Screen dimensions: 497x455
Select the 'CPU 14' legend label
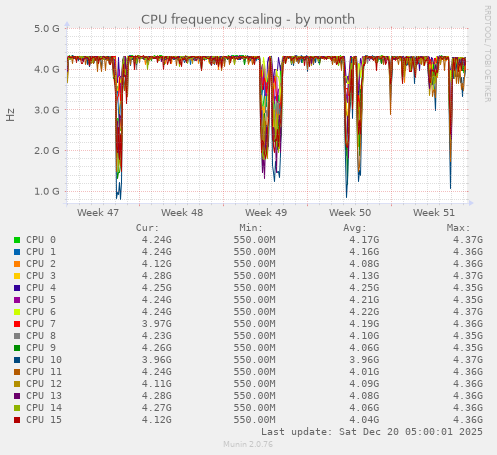click(44, 408)
